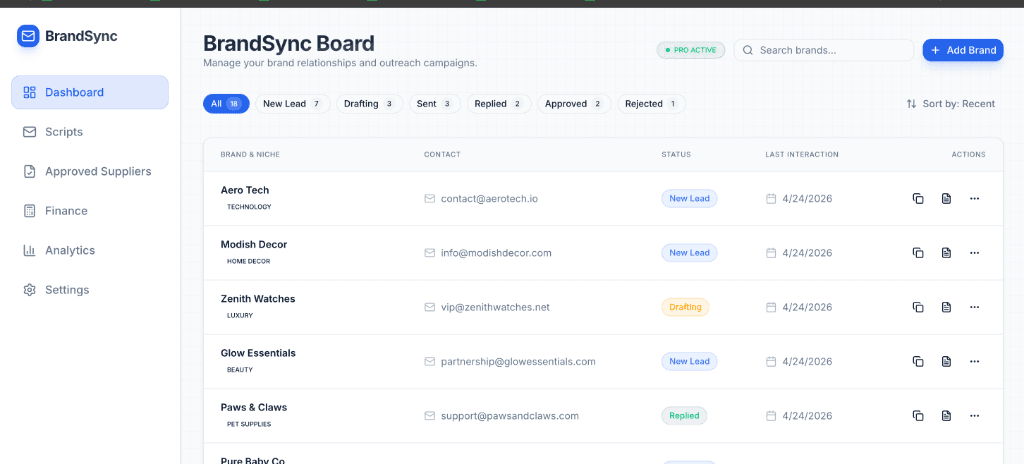Image resolution: width=1024 pixels, height=464 pixels.
Task: Click the Zenith Watches brand name
Action: (258, 299)
